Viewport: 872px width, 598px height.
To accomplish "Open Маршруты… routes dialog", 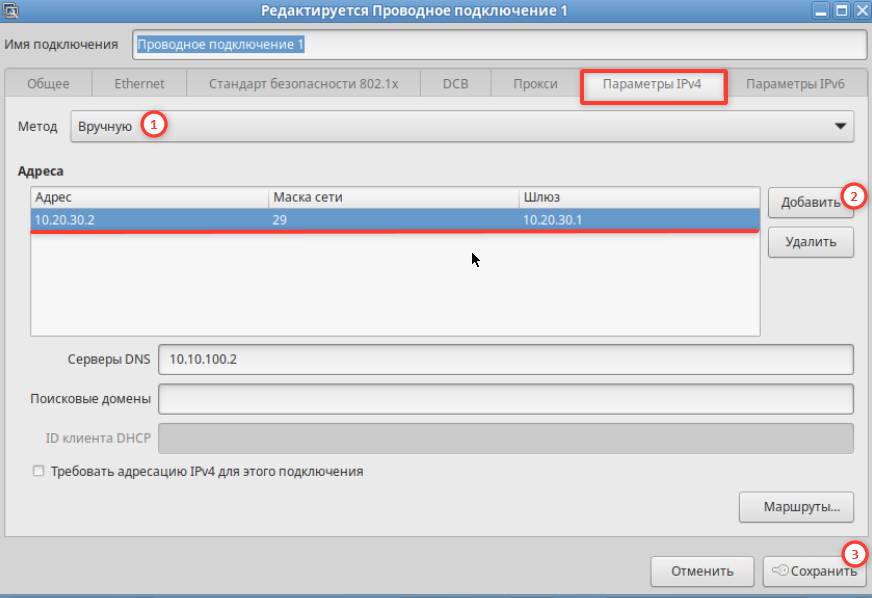I will pos(796,507).
